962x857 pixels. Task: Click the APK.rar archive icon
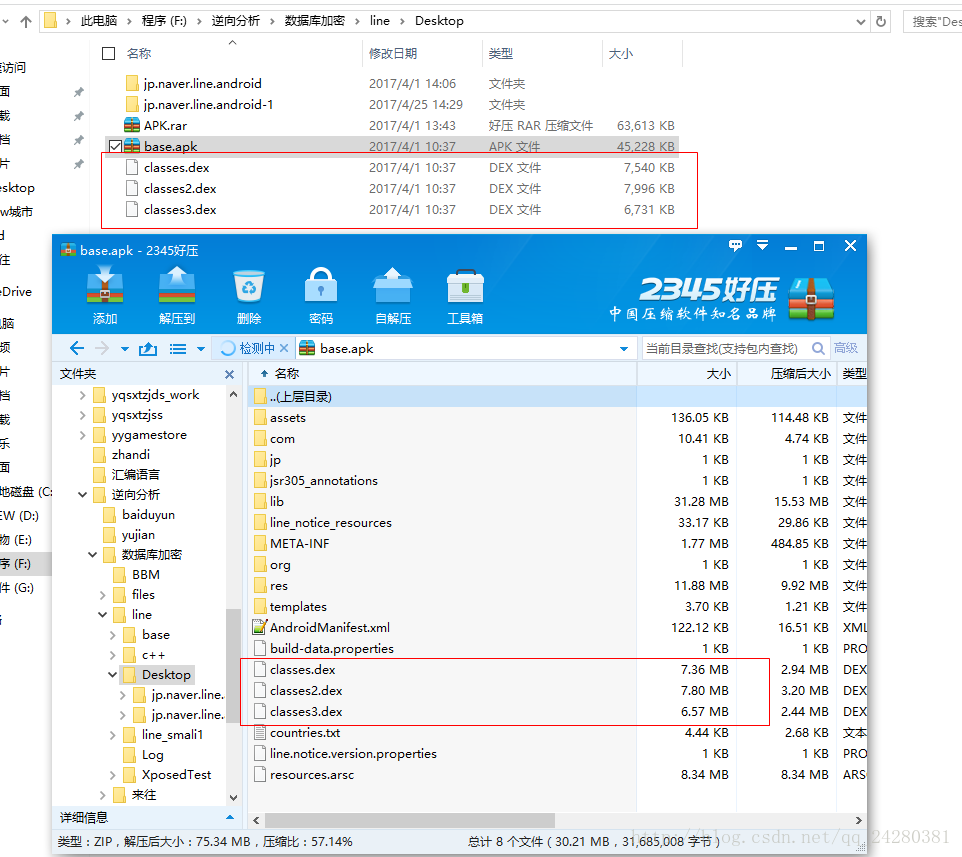132,125
